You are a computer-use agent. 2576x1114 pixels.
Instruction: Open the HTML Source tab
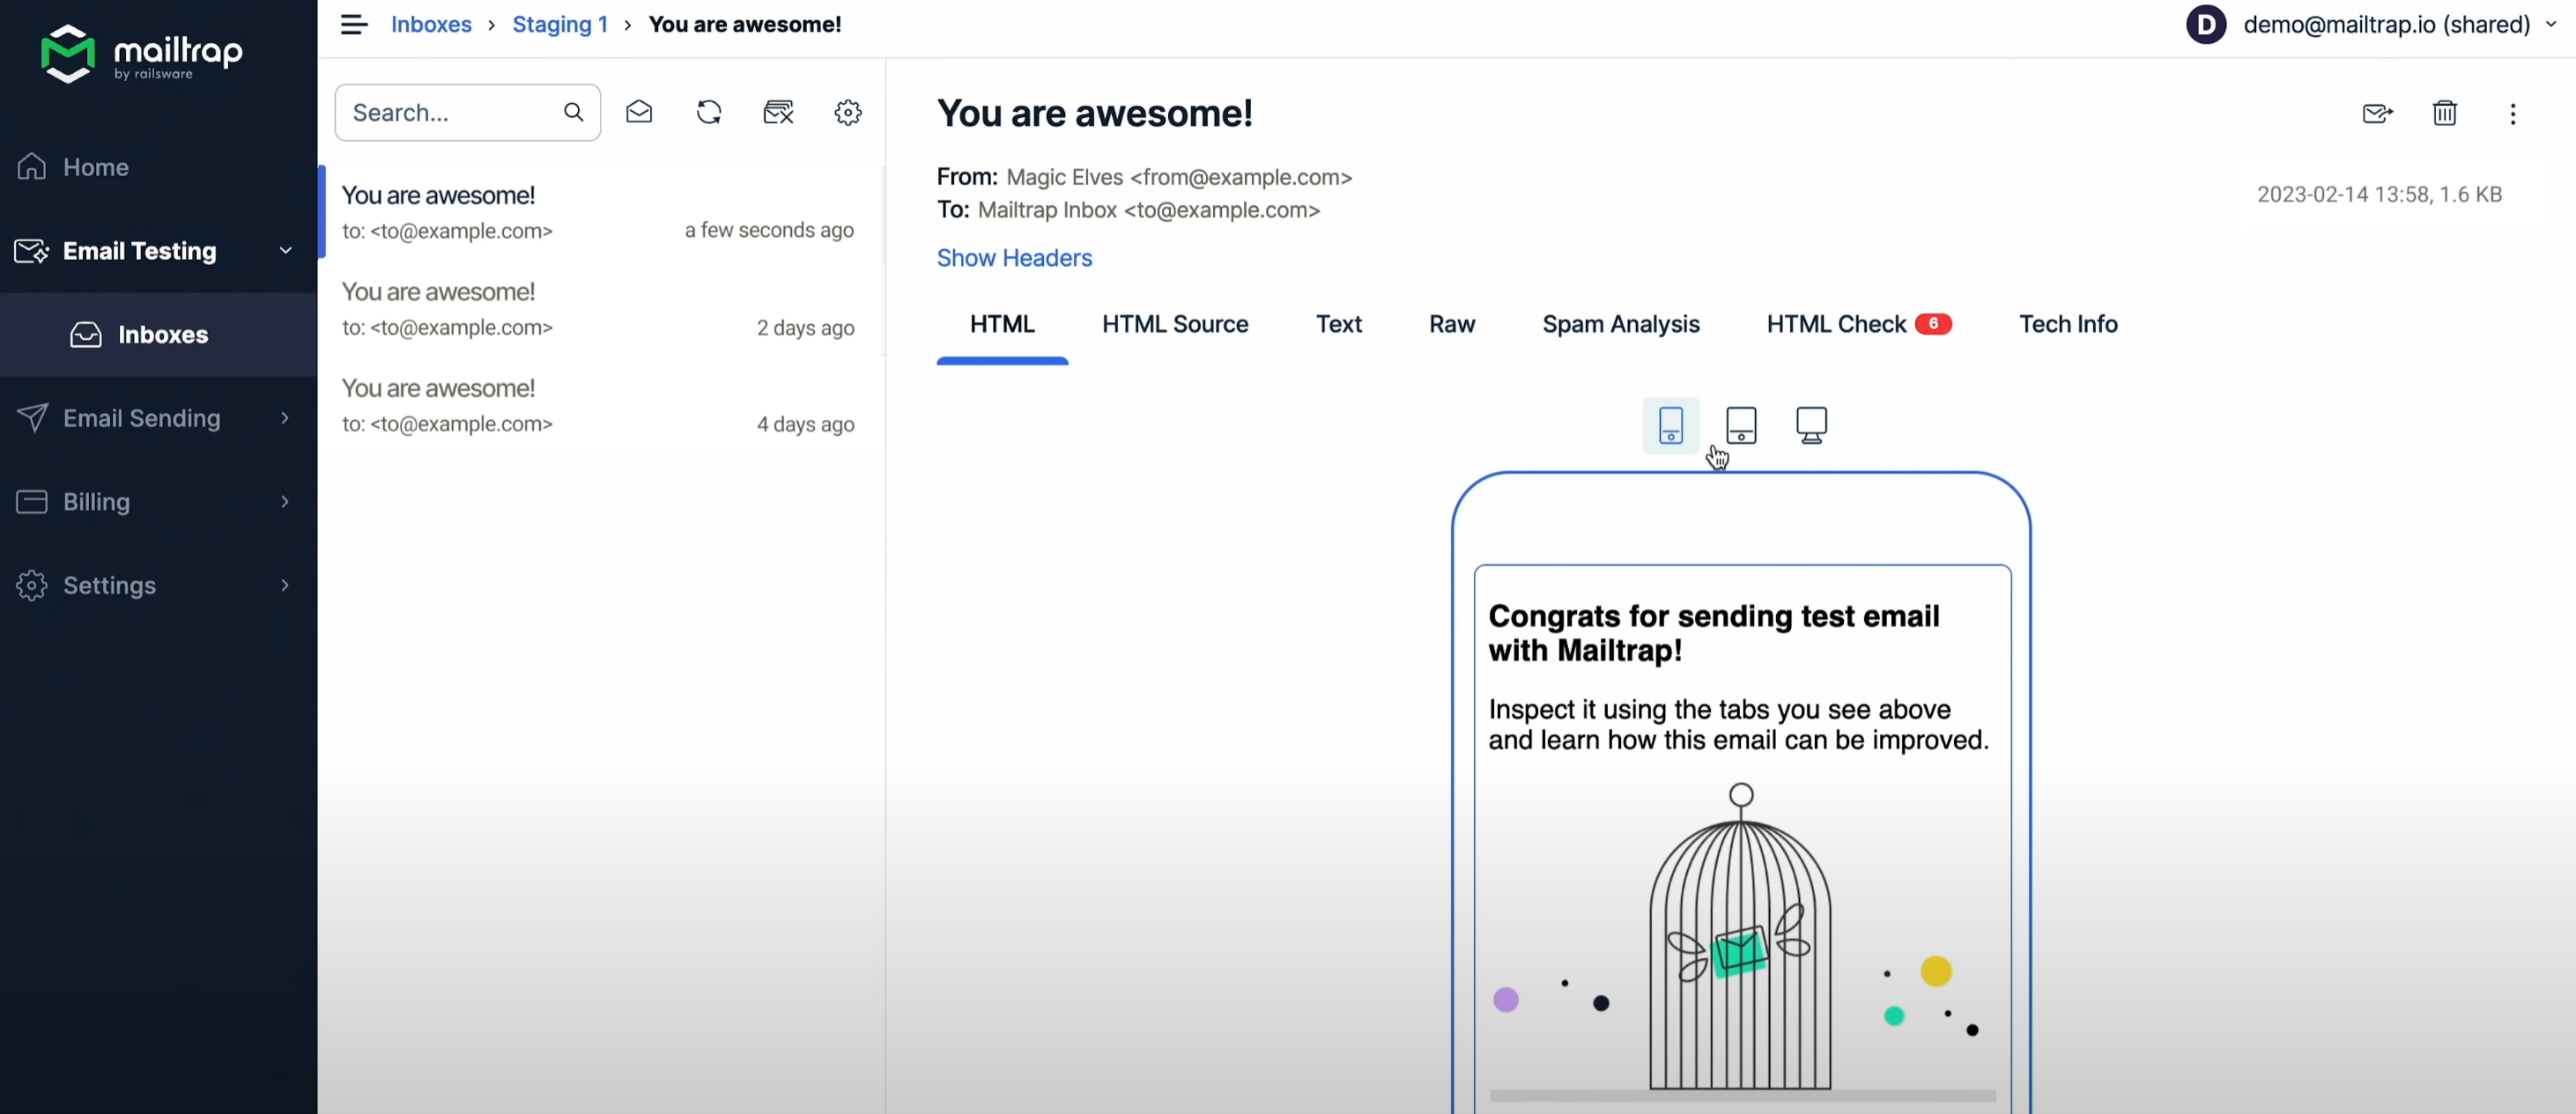pos(1175,323)
